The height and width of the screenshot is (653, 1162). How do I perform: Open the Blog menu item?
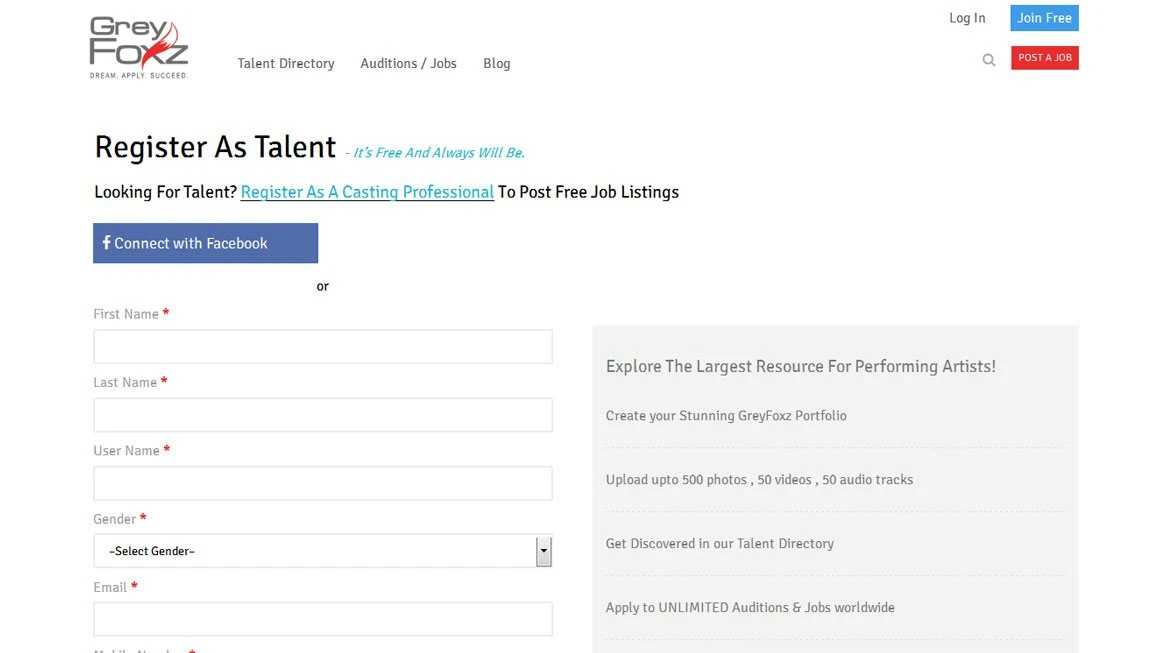click(x=497, y=63)
